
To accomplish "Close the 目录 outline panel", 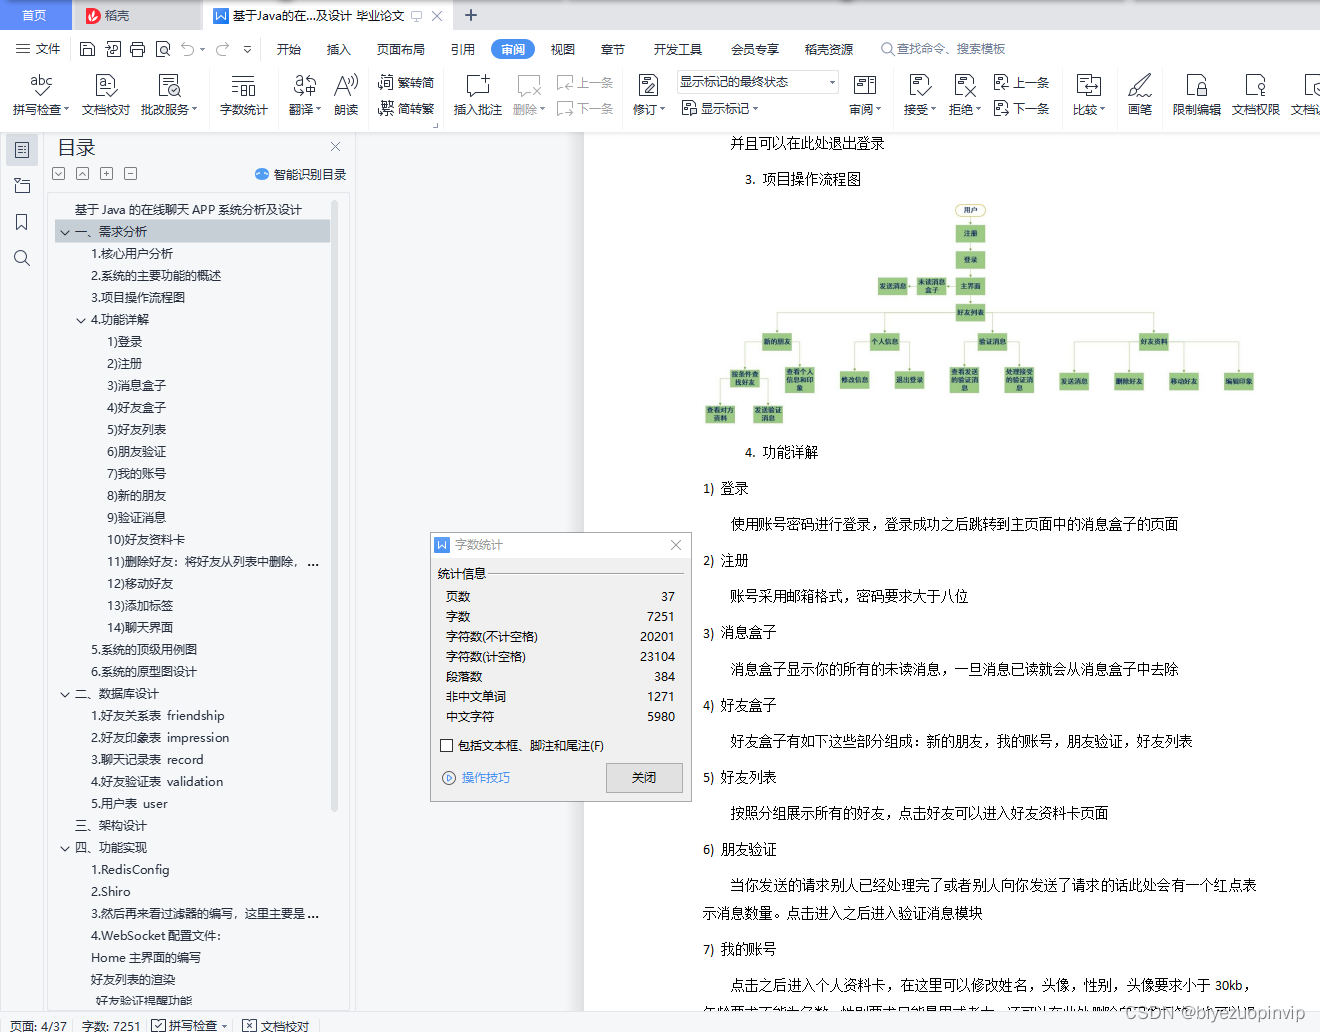I will [x=336, y=146].
